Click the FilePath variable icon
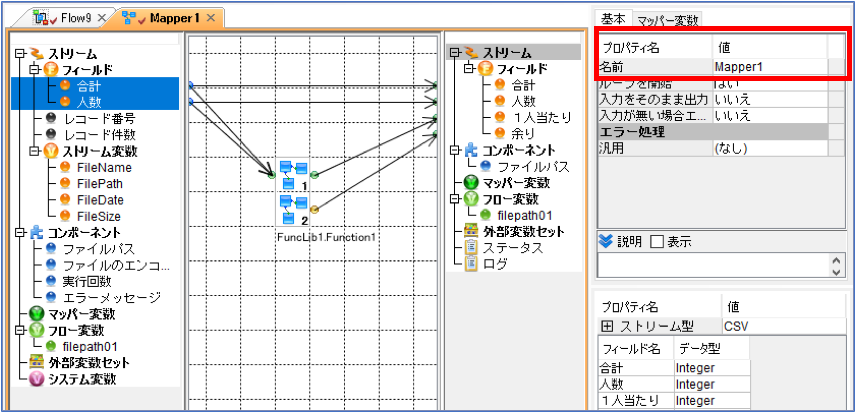The image size is (856, 414). click(x=65, y=184)
